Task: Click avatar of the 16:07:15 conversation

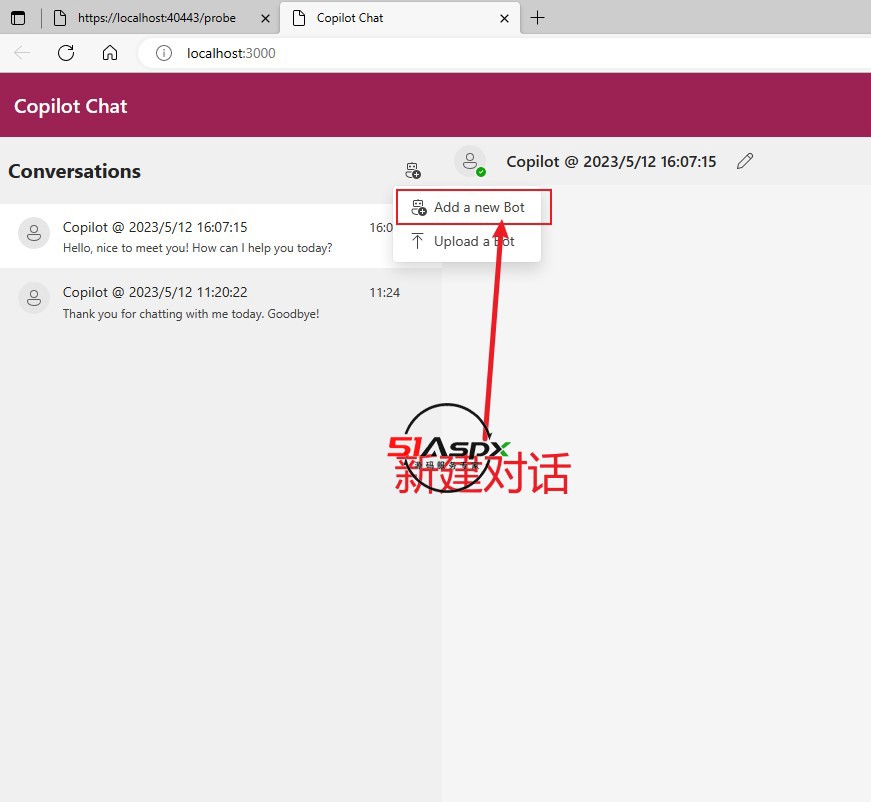Action: [34, 233]
